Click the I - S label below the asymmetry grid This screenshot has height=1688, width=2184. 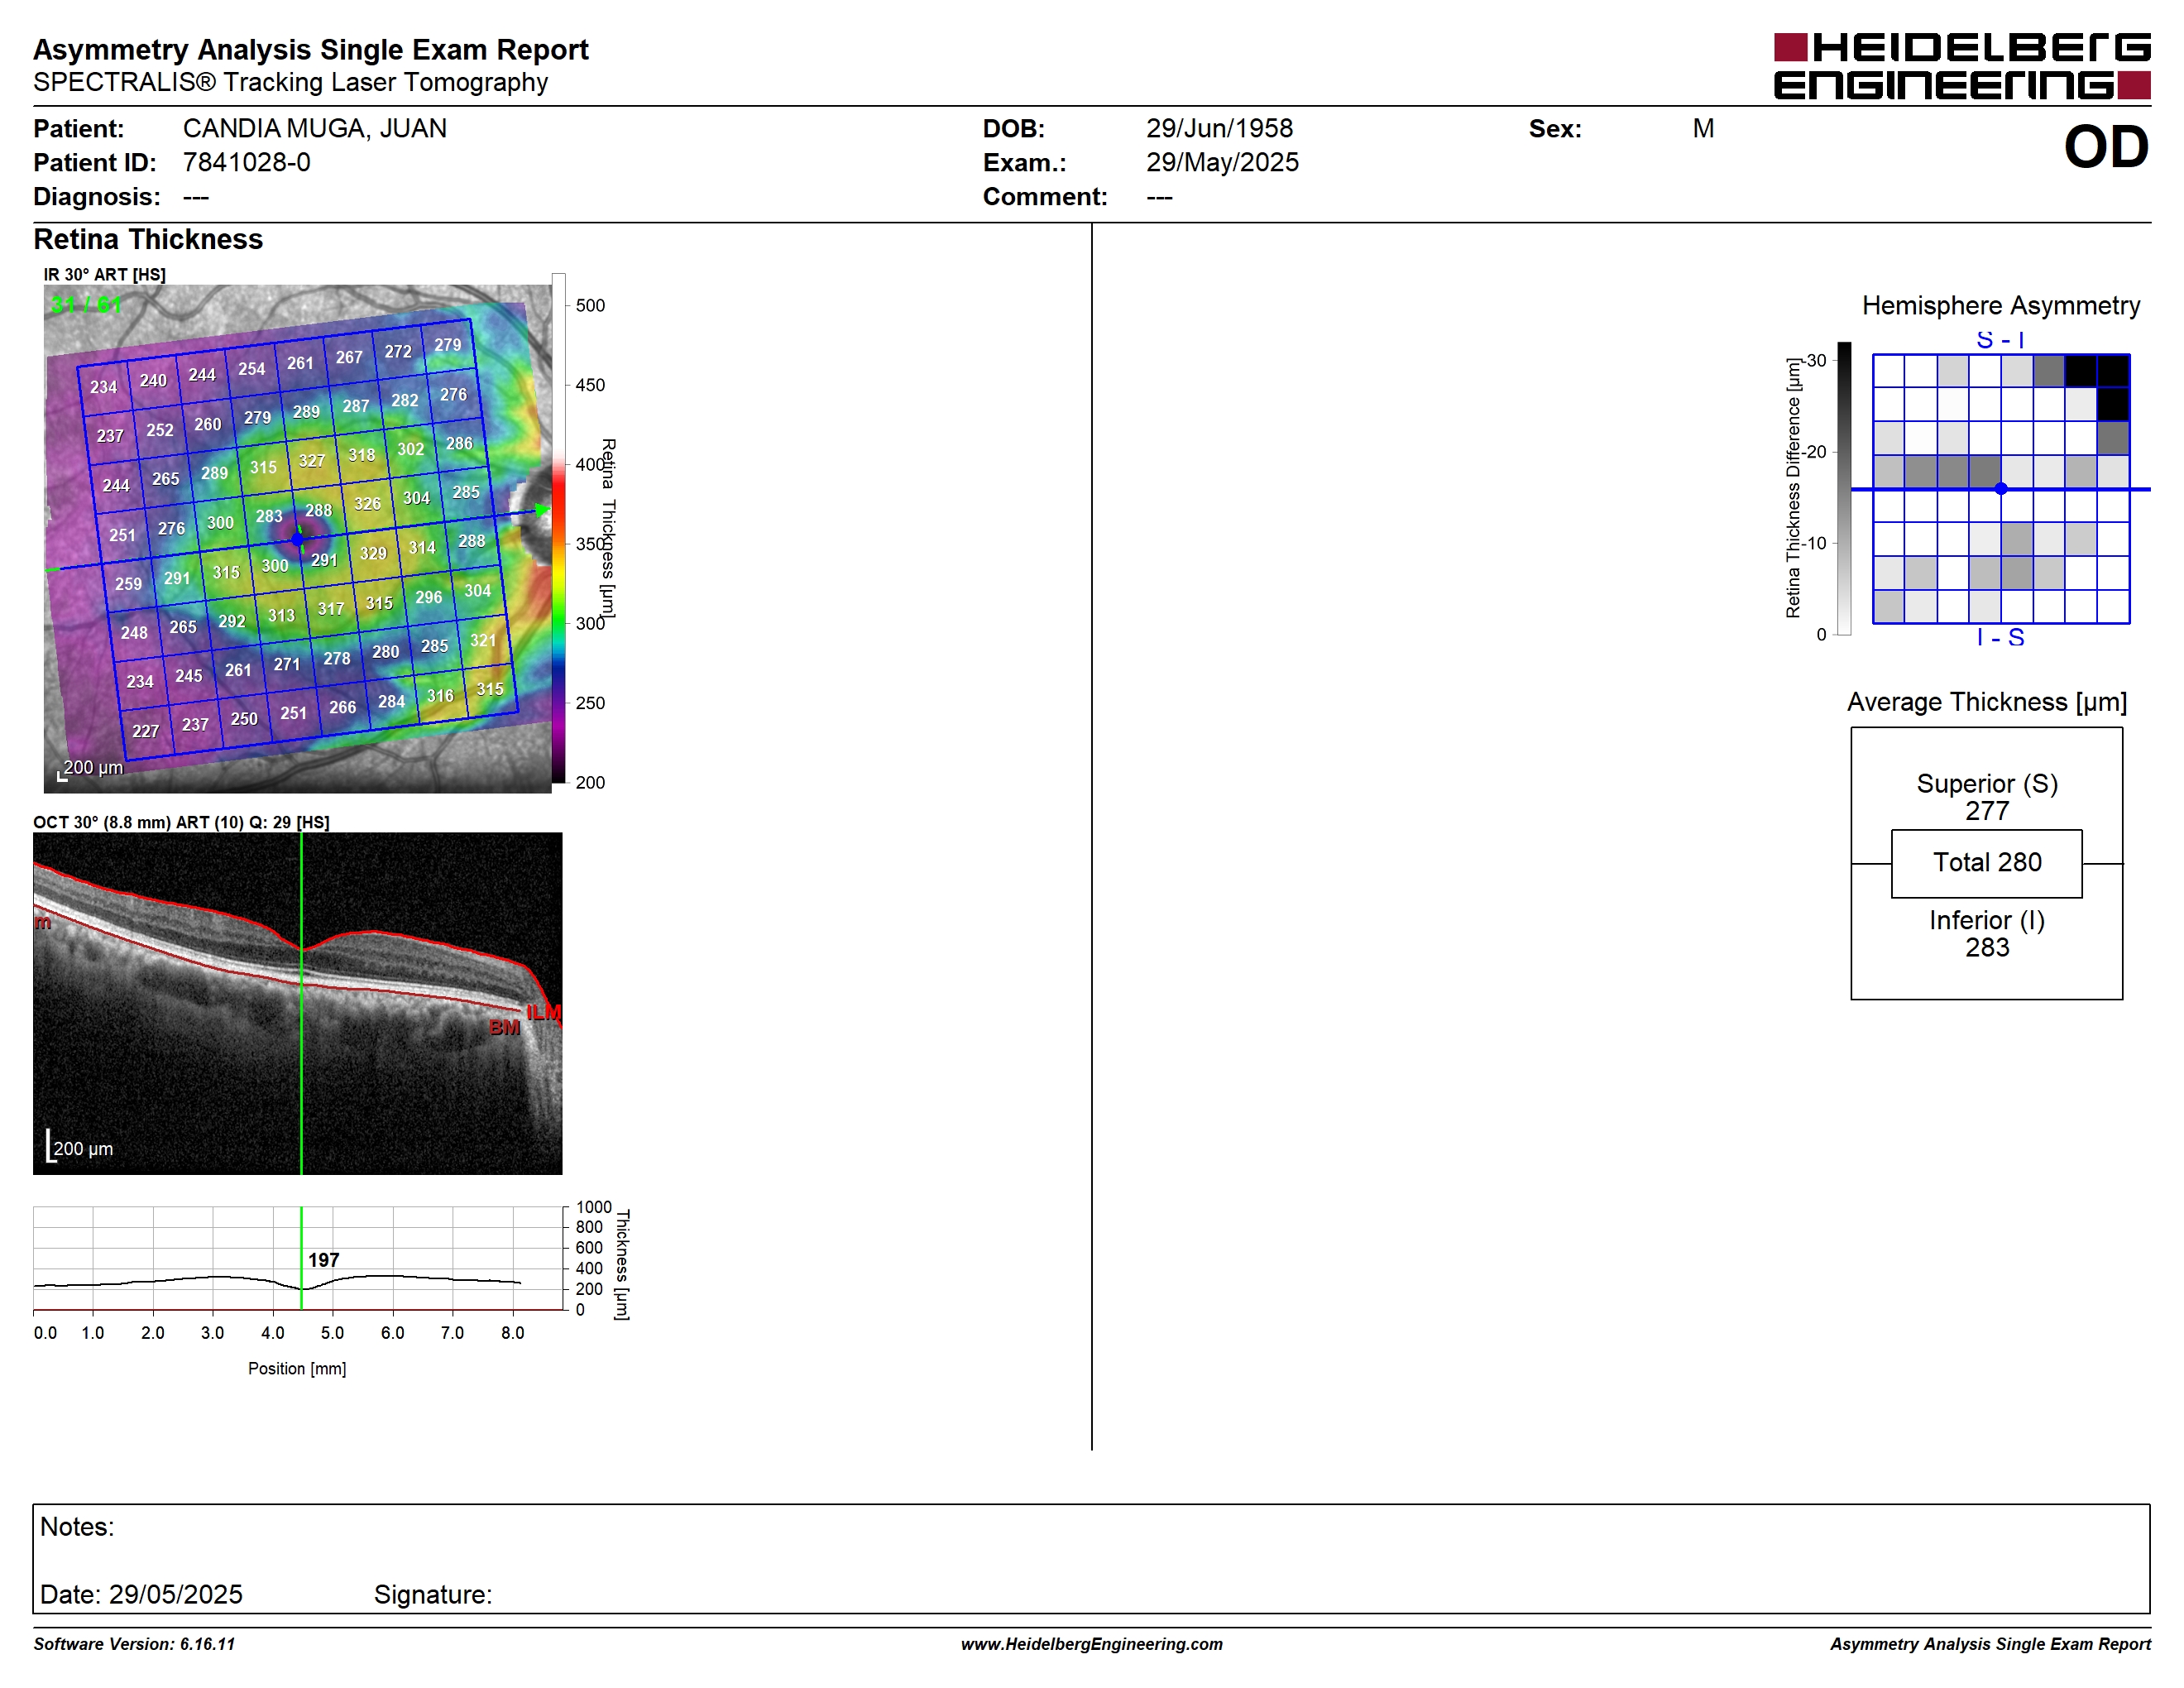(x=2000, y=637)
